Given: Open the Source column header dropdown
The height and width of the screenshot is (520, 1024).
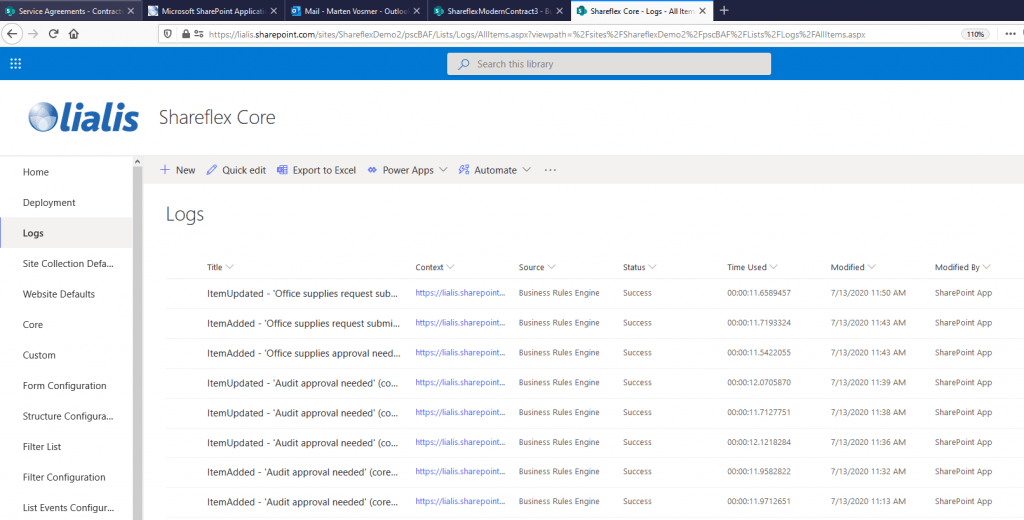Looking at the screenshot, I should 537,267.
